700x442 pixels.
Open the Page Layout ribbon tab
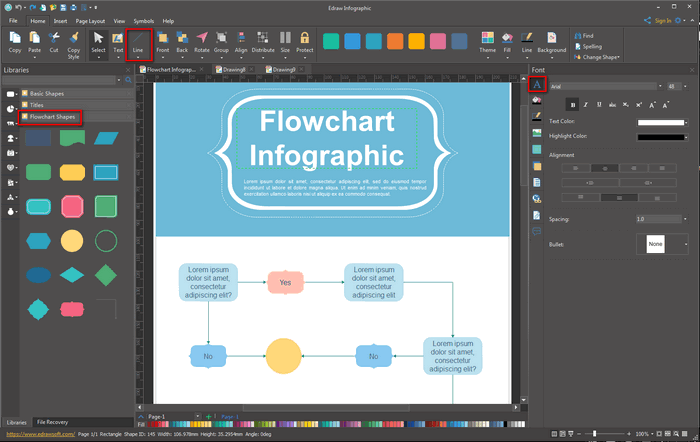click(x=89, y=20)
